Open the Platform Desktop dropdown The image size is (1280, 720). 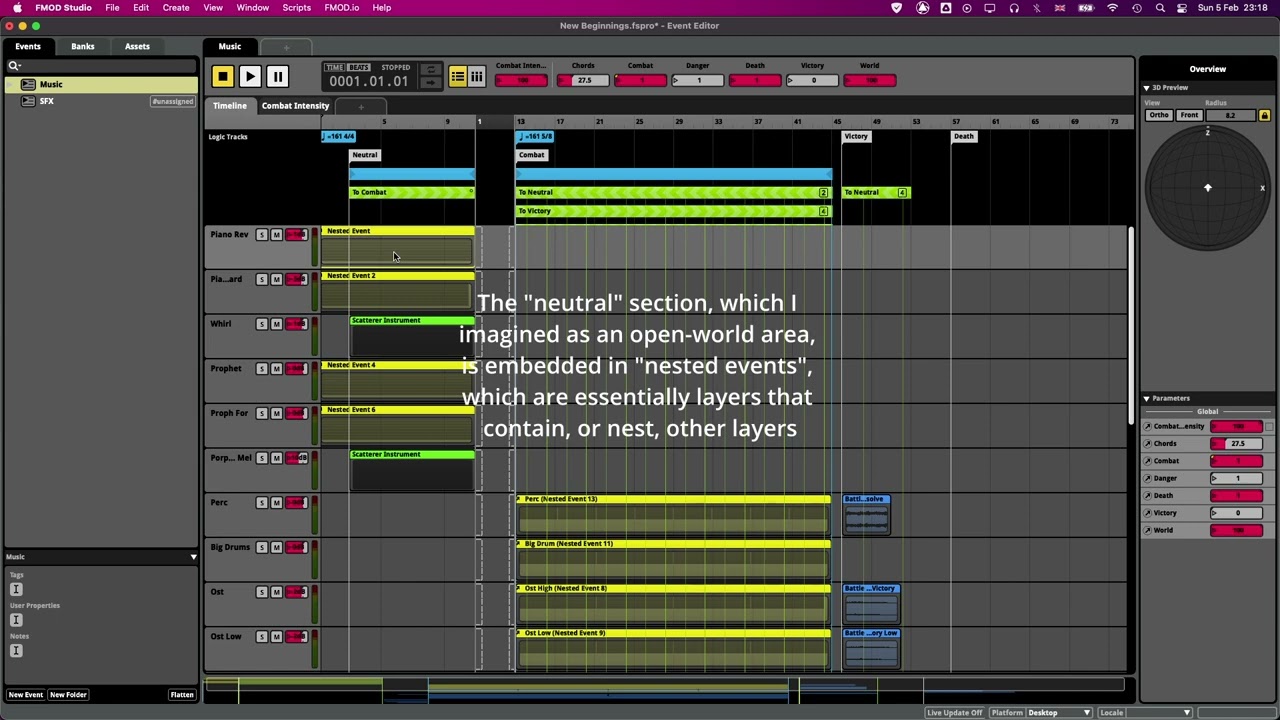[1059, 713]
